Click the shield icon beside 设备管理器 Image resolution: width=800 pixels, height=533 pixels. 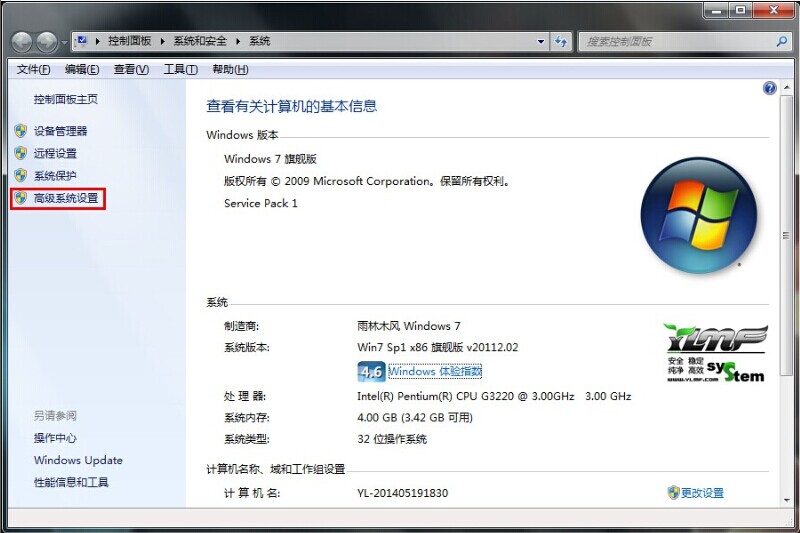pyautogui.click(x=20, y=131)
